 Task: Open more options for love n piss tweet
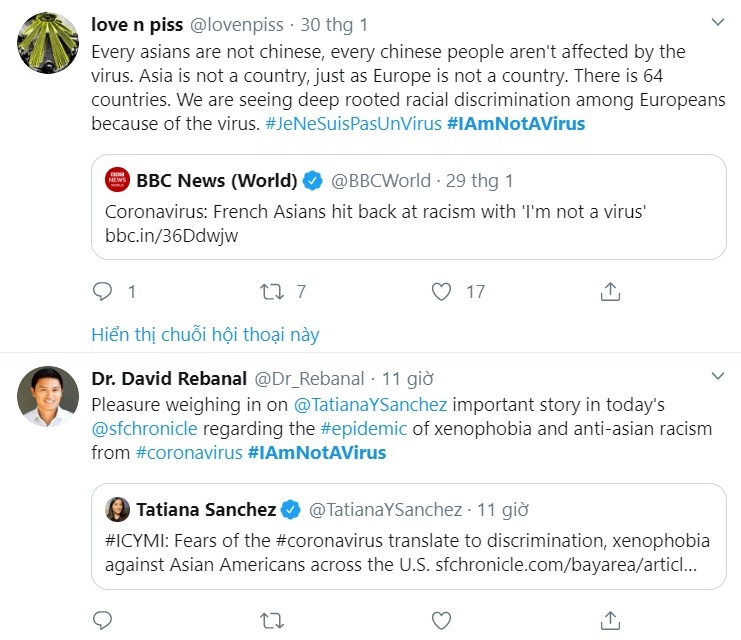click(x=717, y=22)
